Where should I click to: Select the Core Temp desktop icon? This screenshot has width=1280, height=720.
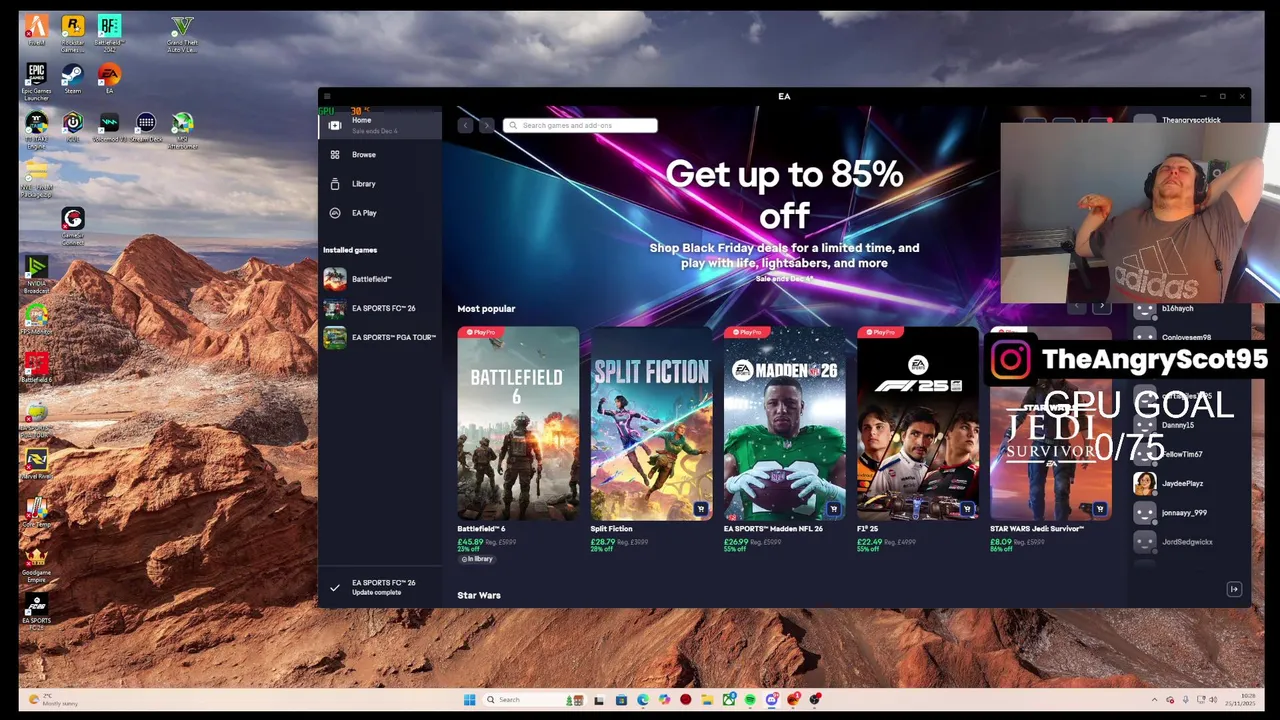coord(36,512)
